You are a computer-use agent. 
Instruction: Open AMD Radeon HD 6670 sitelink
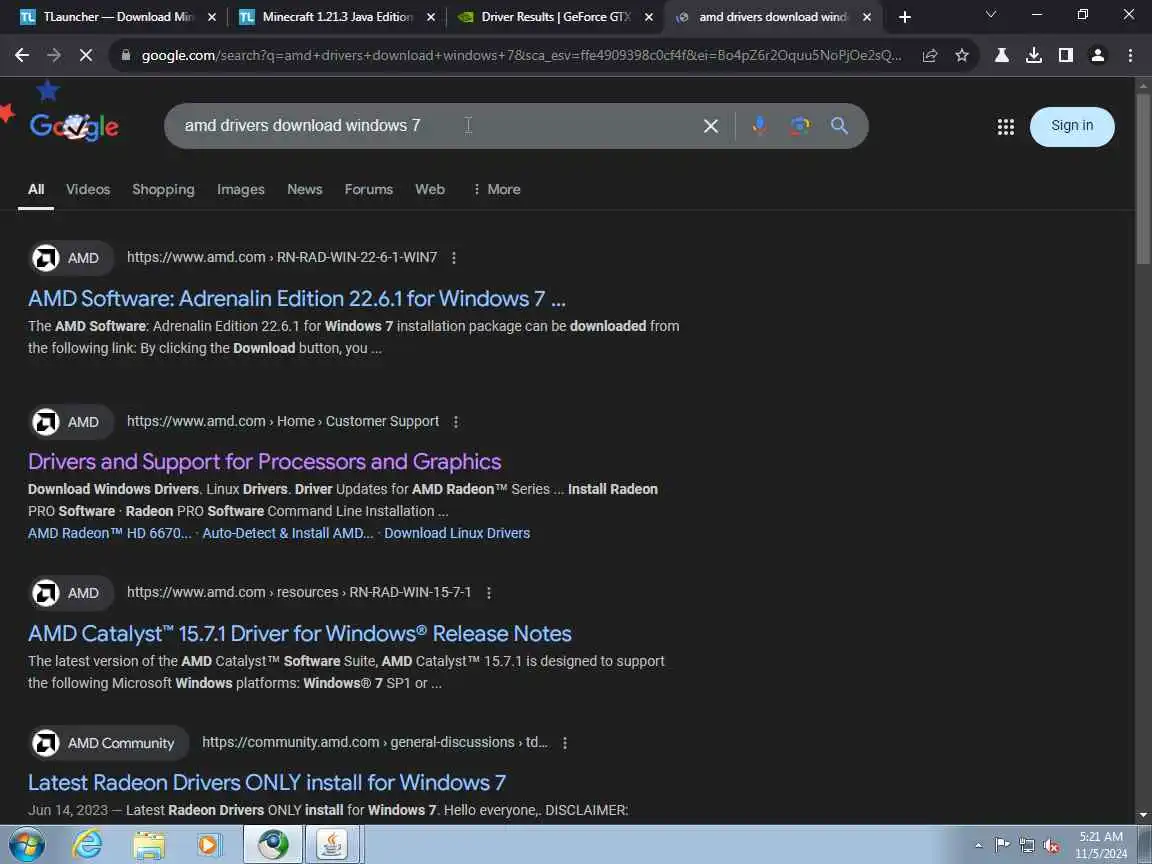[x=109, y=533]
